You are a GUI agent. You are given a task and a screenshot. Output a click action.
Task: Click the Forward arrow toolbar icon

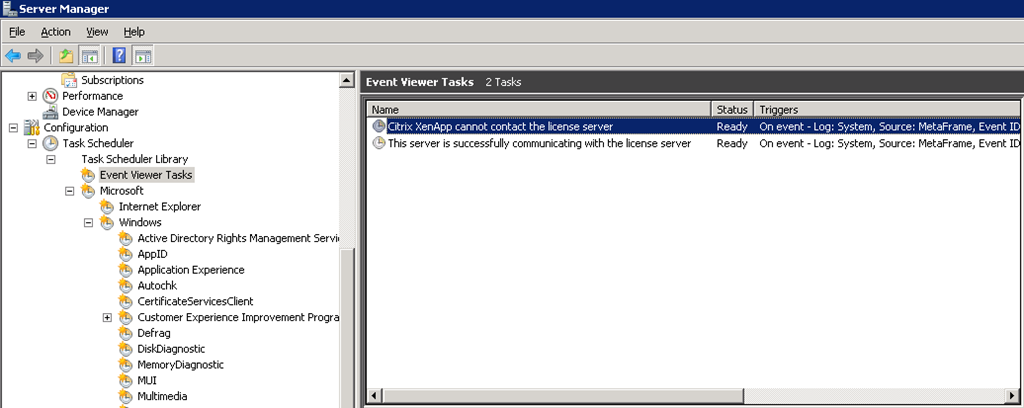pyautogui.click(x=35, y=56)
